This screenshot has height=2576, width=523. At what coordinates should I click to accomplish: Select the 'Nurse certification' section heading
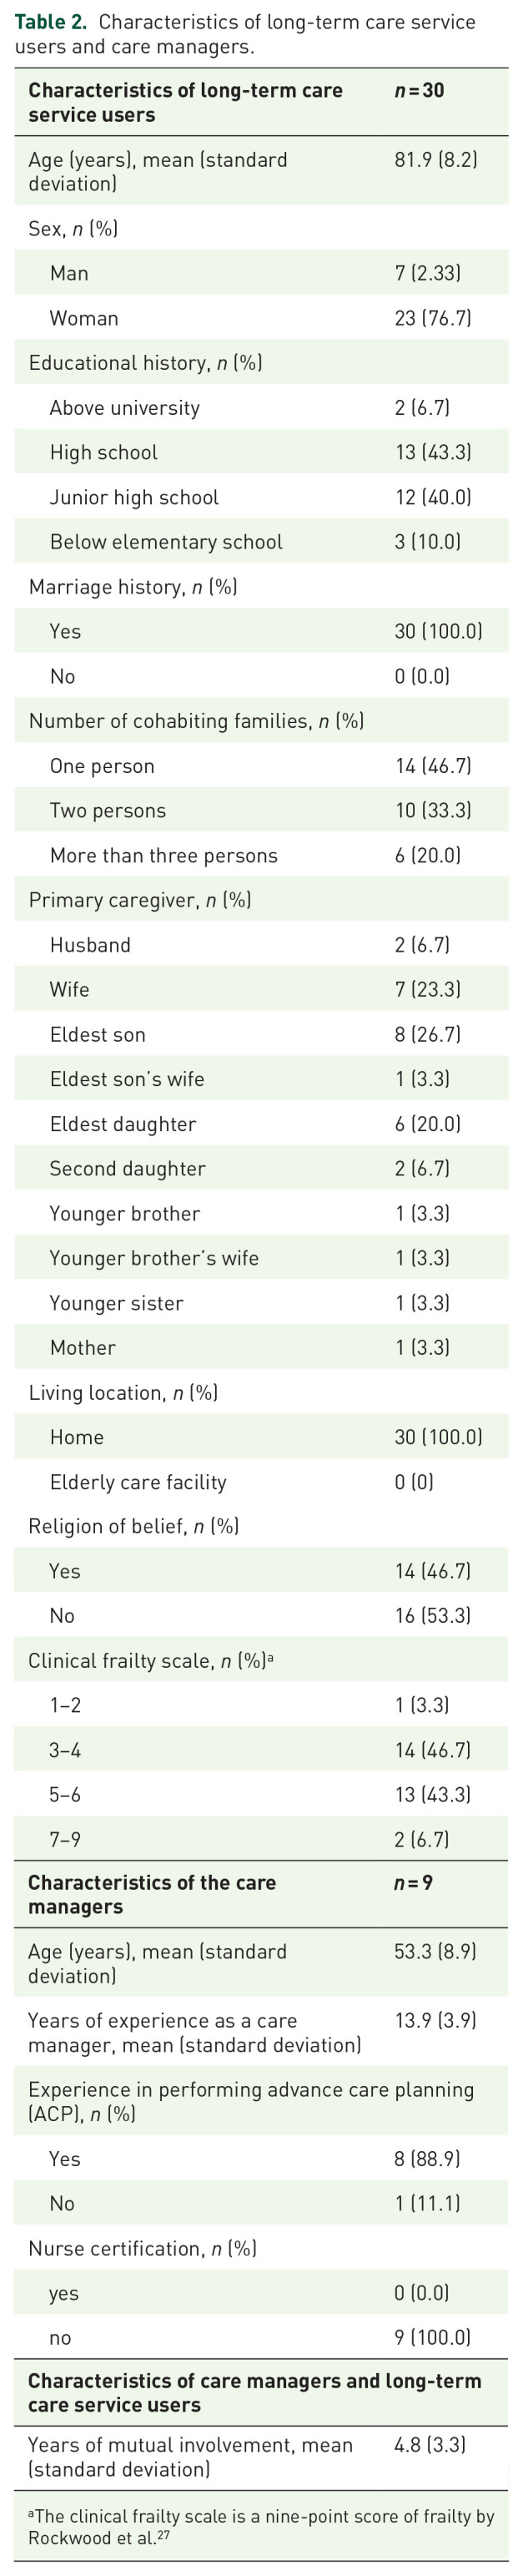[x=142, y=2249]
